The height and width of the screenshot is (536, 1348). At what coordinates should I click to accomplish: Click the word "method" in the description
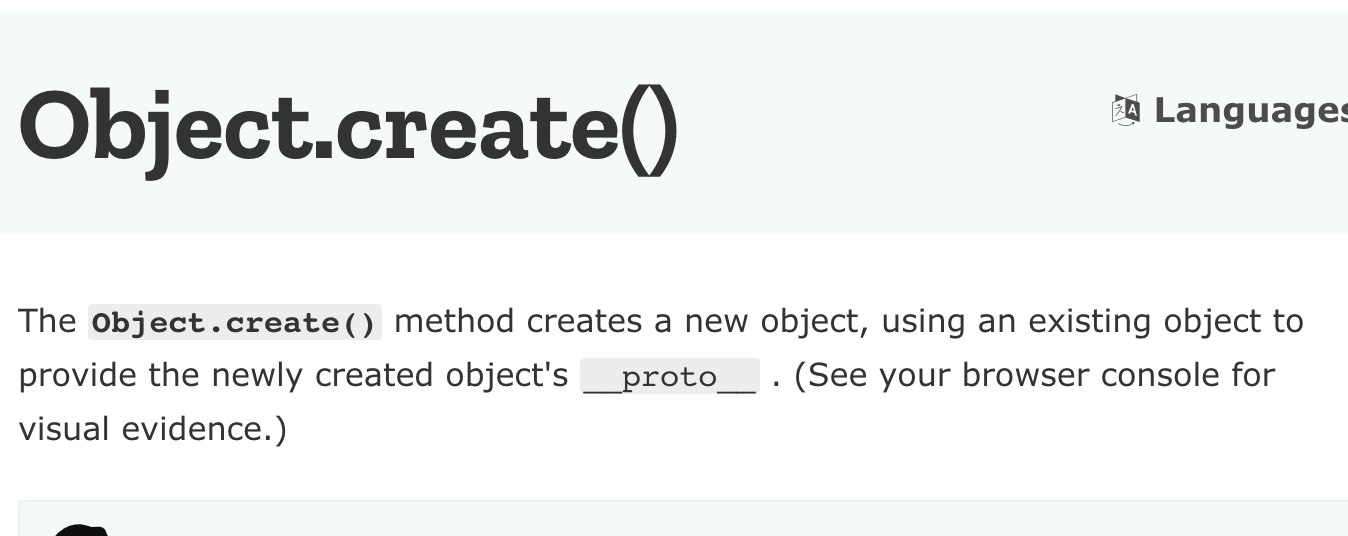click(455, 321)
